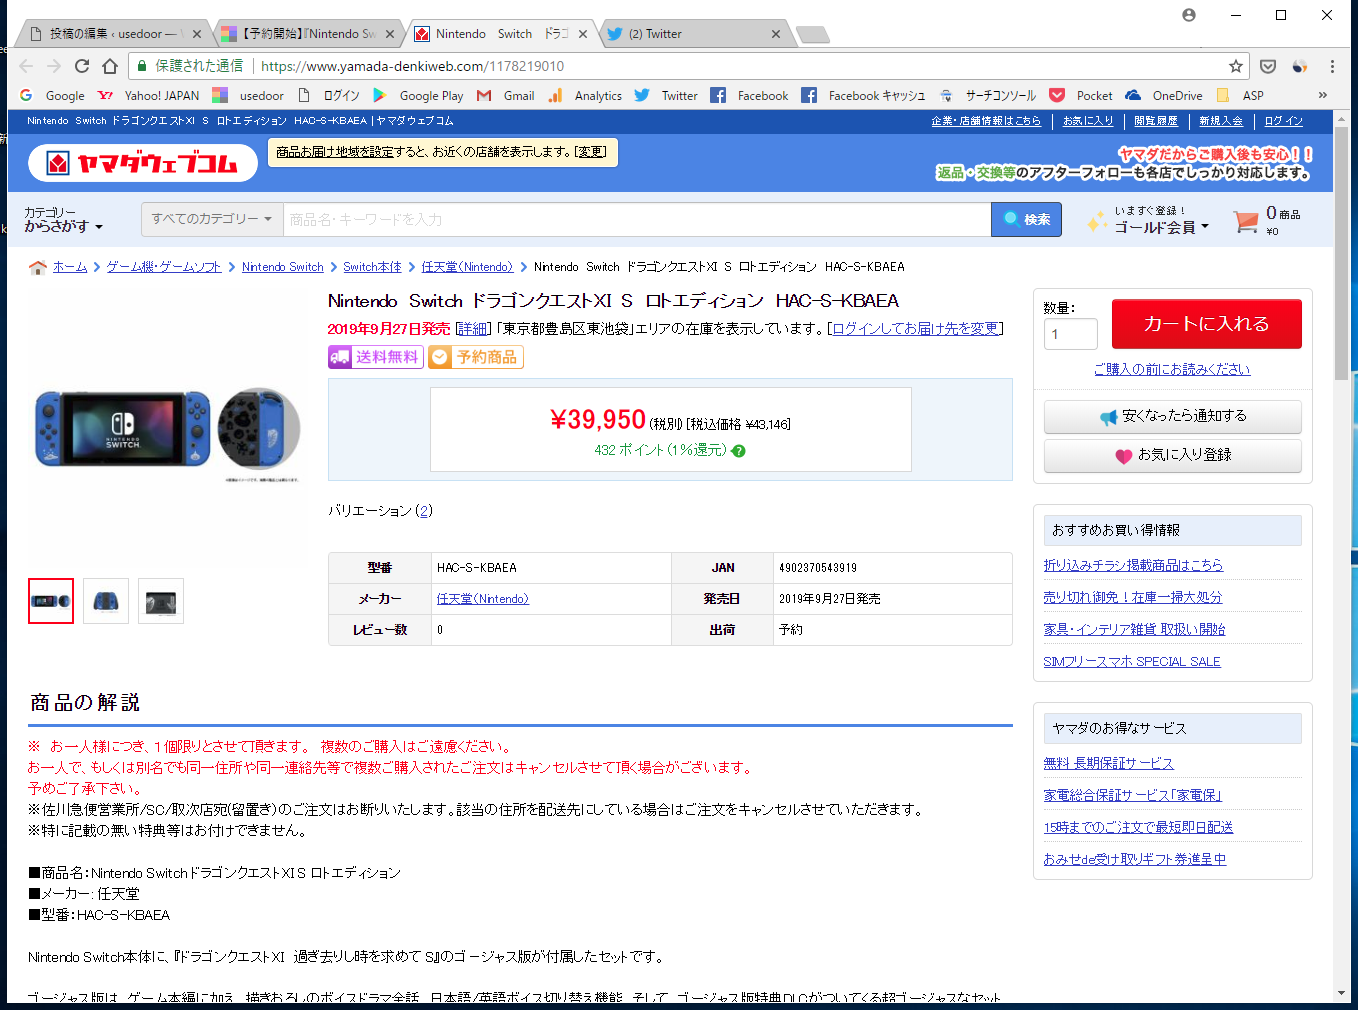Click the blue 検索 search button

[1026, 220]
